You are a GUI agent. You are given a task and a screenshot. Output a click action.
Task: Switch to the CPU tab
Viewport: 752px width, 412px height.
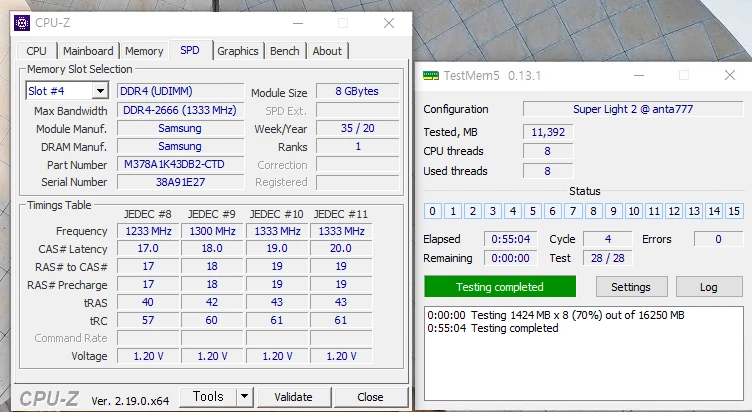[x=36, y=51]
